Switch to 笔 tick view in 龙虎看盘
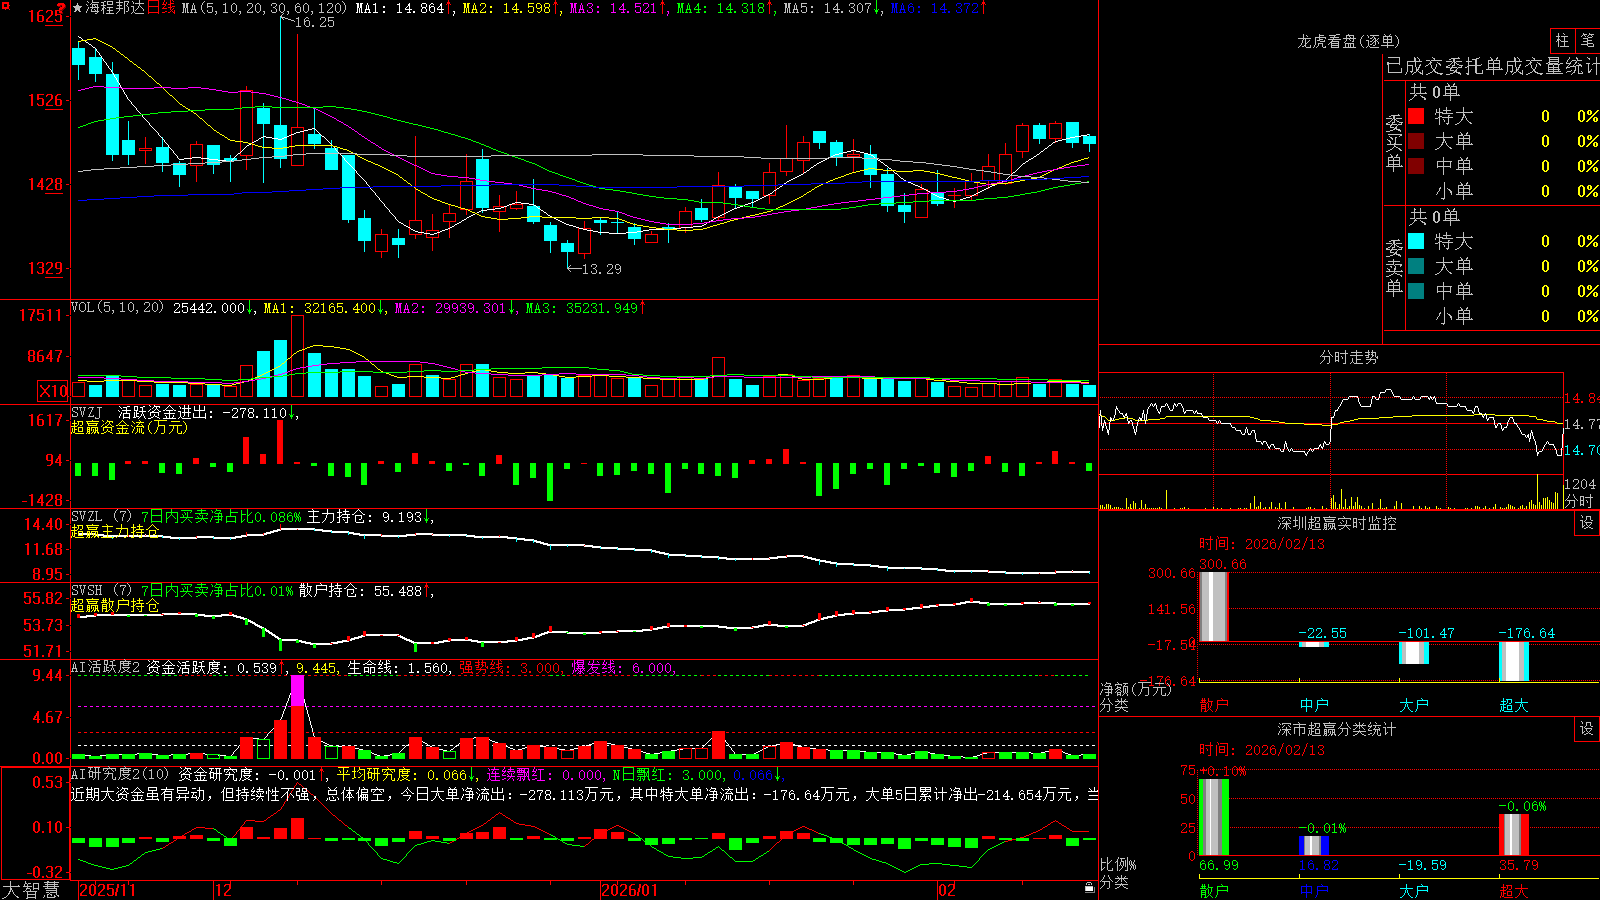The width and height of the screenshot is (1600, 900). 1587,41
